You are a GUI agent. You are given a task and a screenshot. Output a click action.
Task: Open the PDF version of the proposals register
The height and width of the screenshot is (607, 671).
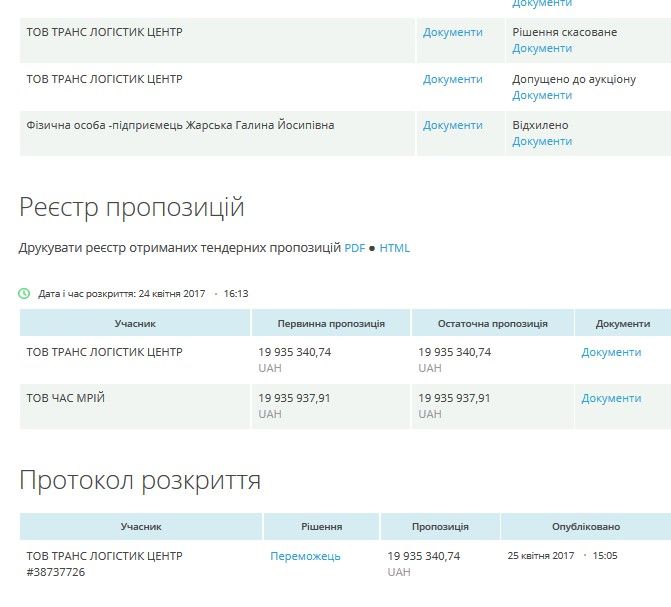354,248
